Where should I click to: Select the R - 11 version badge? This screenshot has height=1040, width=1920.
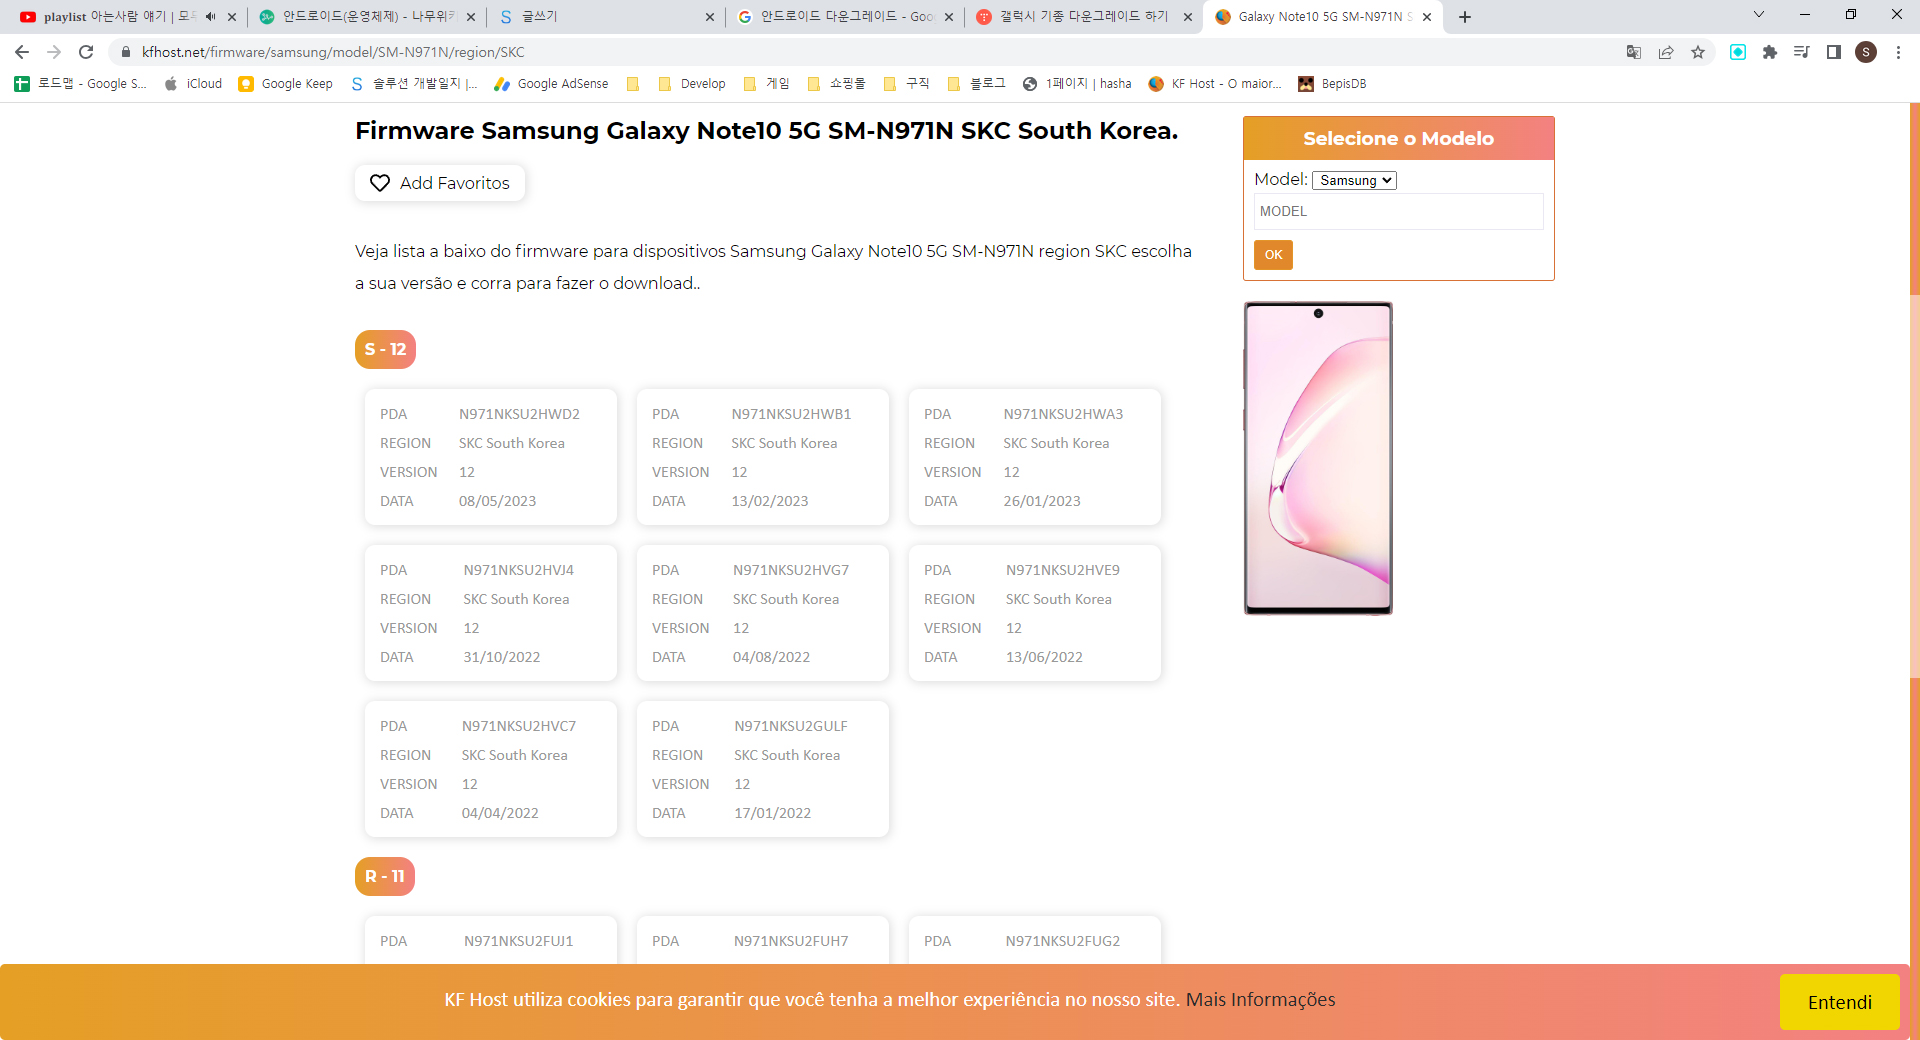pos(385,876)
